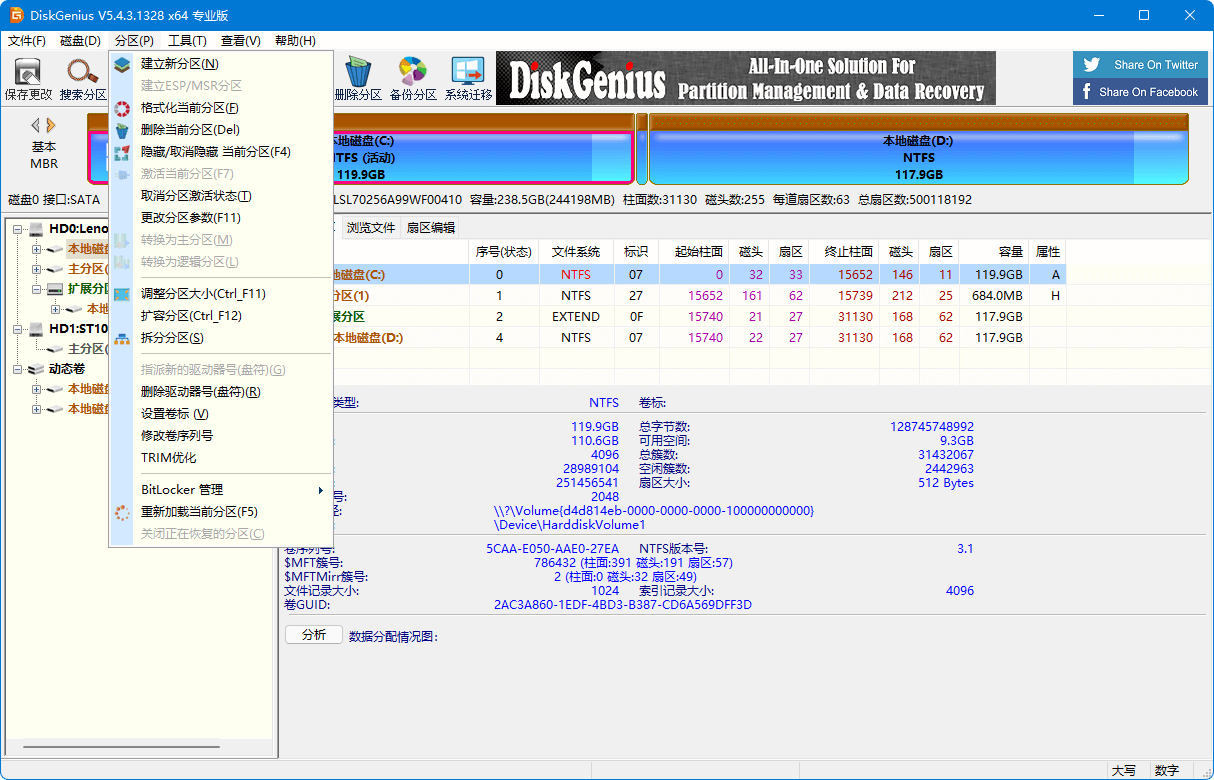Screen dimensions: 1214x780
Task: Launch the 备份分区 toolbar tool
Action: pos(413,79)
